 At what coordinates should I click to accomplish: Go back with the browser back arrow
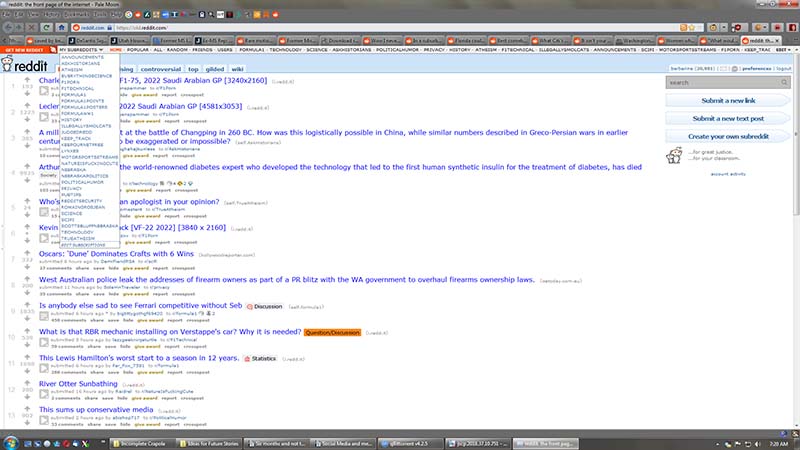click(8, 28)
